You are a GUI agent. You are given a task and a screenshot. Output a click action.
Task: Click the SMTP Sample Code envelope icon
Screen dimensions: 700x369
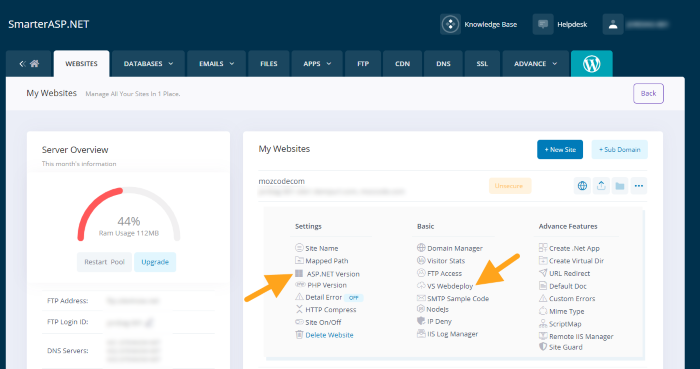[x=421, y=298]
